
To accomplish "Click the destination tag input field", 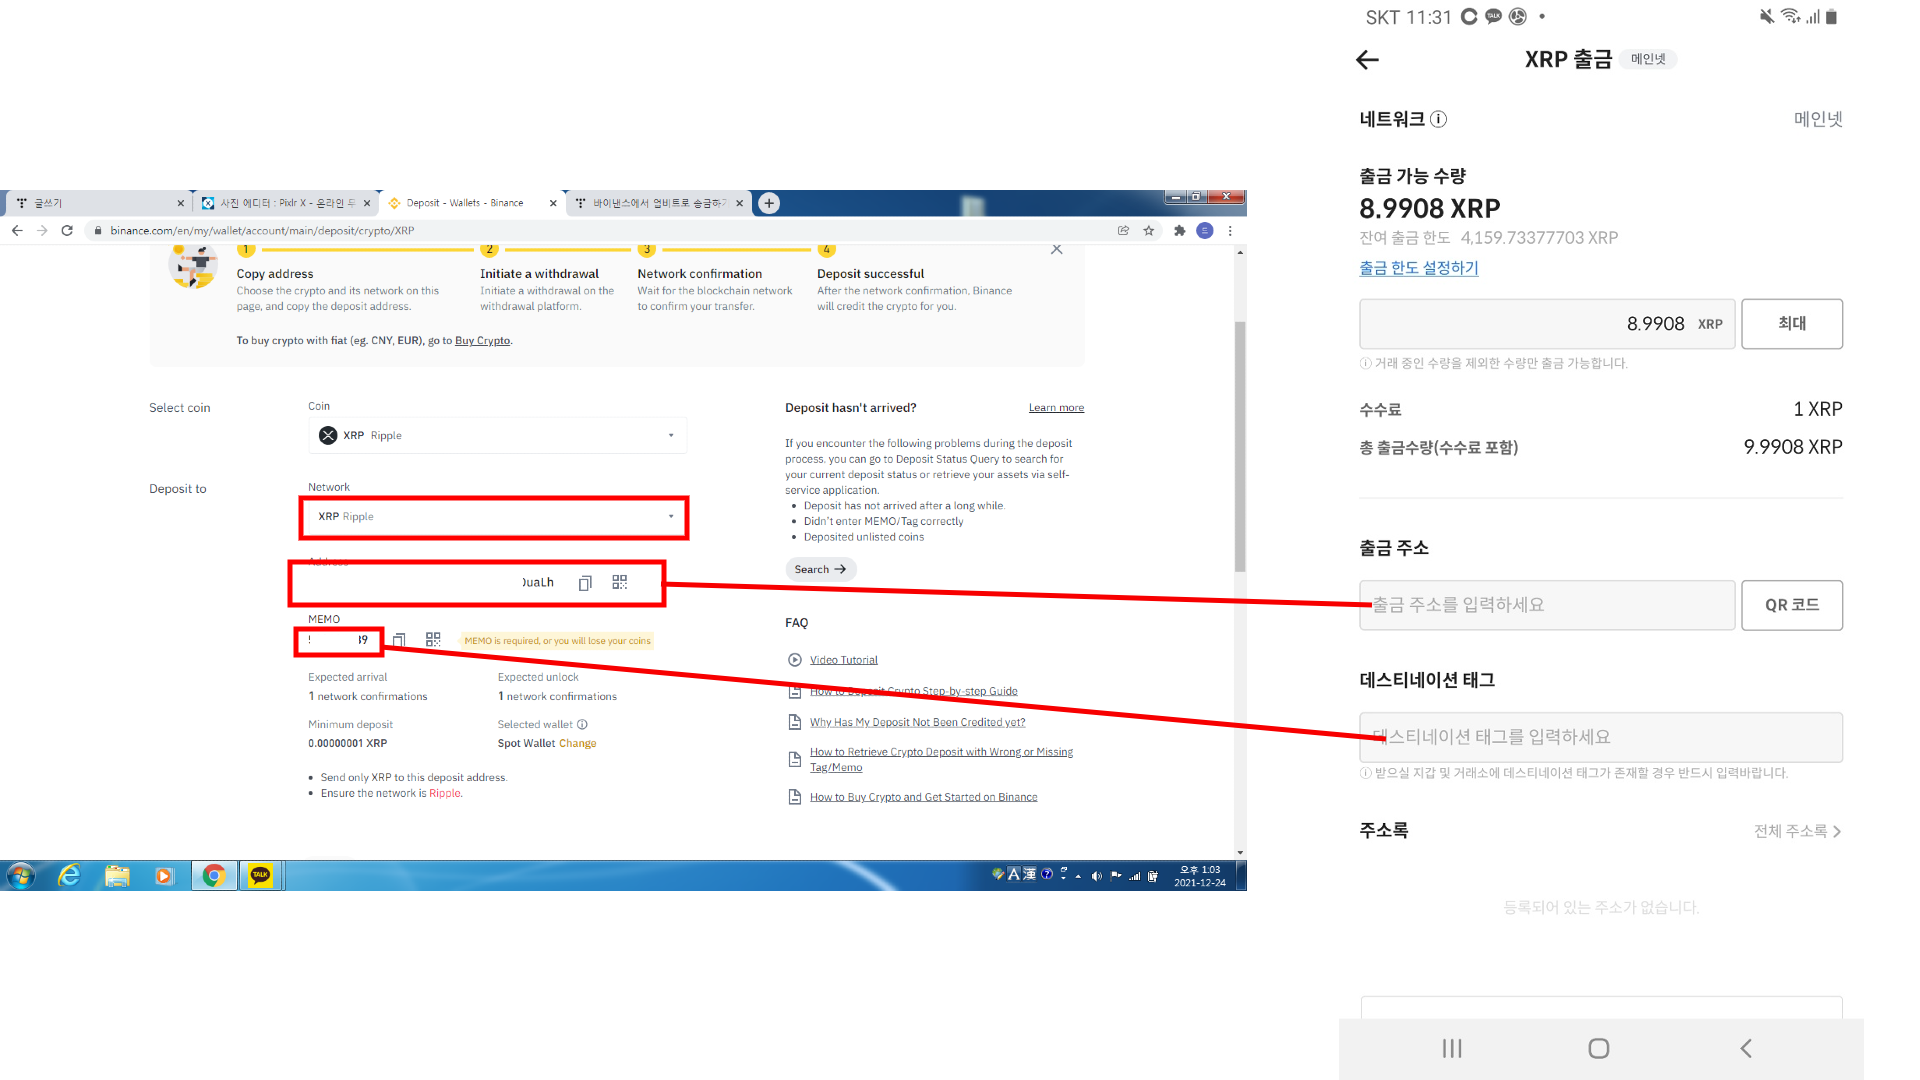I will tap(1601, 737).
